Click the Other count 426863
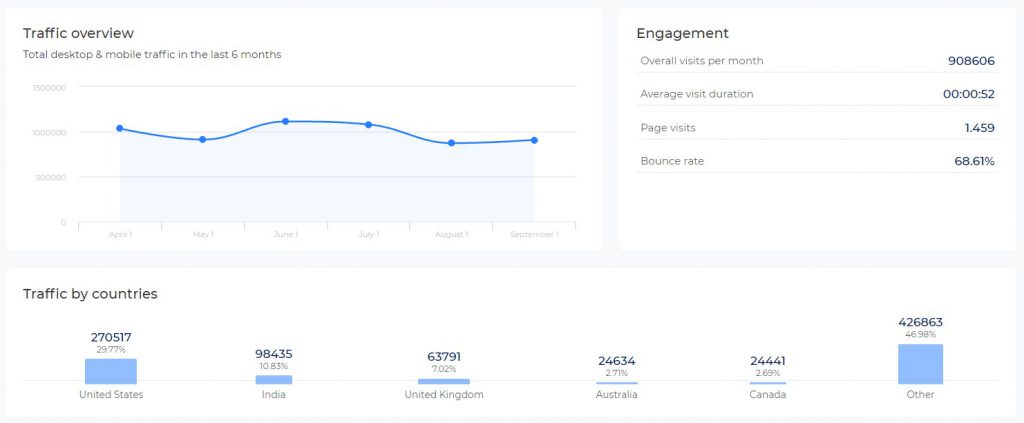This screenshot has width=1024, height=423. point(920,322)
